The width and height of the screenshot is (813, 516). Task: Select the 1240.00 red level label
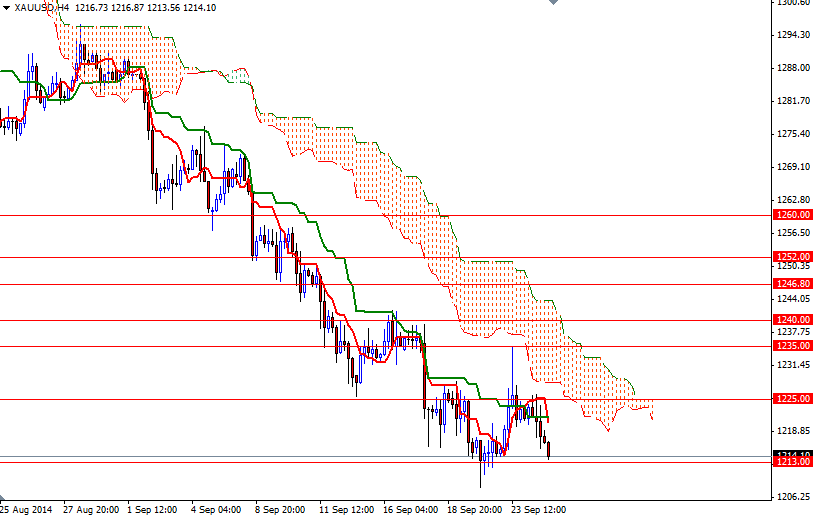(793, 320)
